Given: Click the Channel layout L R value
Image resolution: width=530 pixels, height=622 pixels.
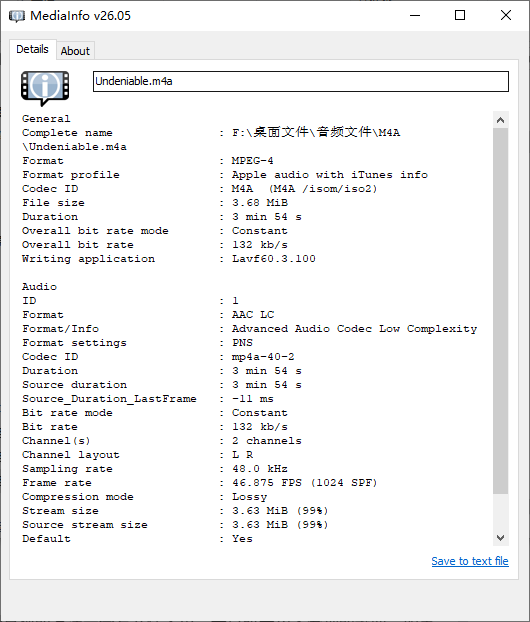Looking at the screenshot, I should tap(243, 455).
